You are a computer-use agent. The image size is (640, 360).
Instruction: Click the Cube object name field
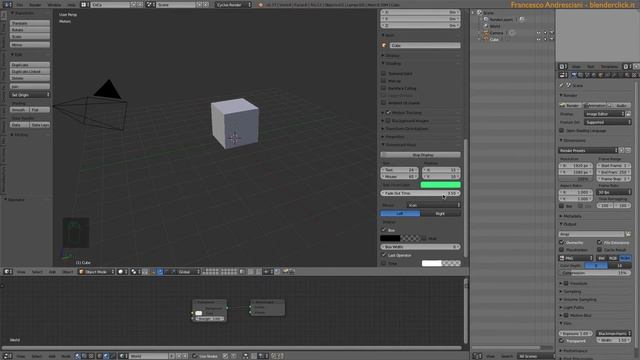click(424, 45)
